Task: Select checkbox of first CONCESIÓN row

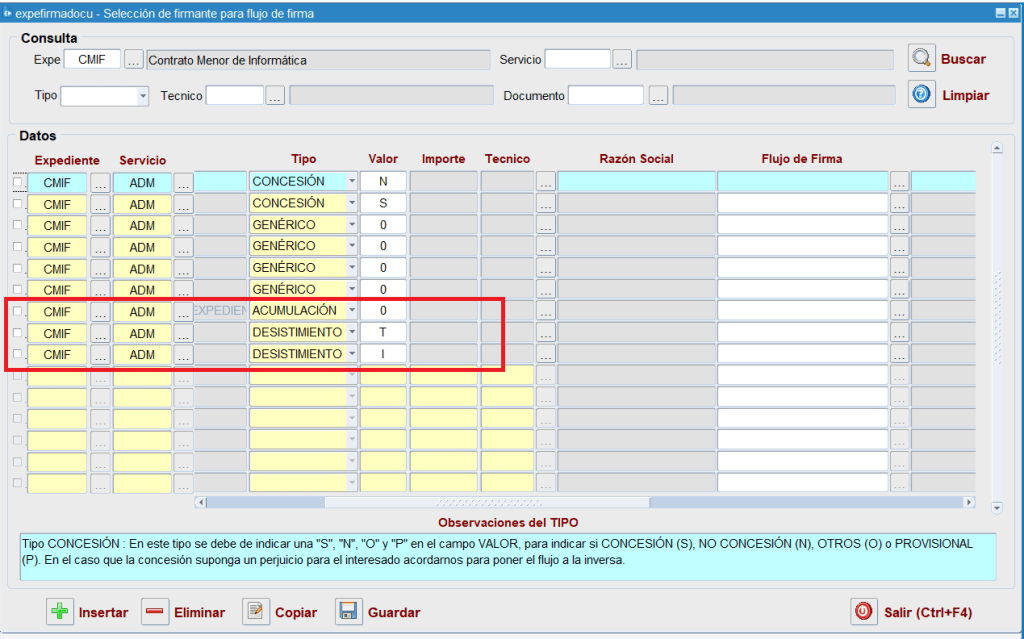Action: pos(17,181)
